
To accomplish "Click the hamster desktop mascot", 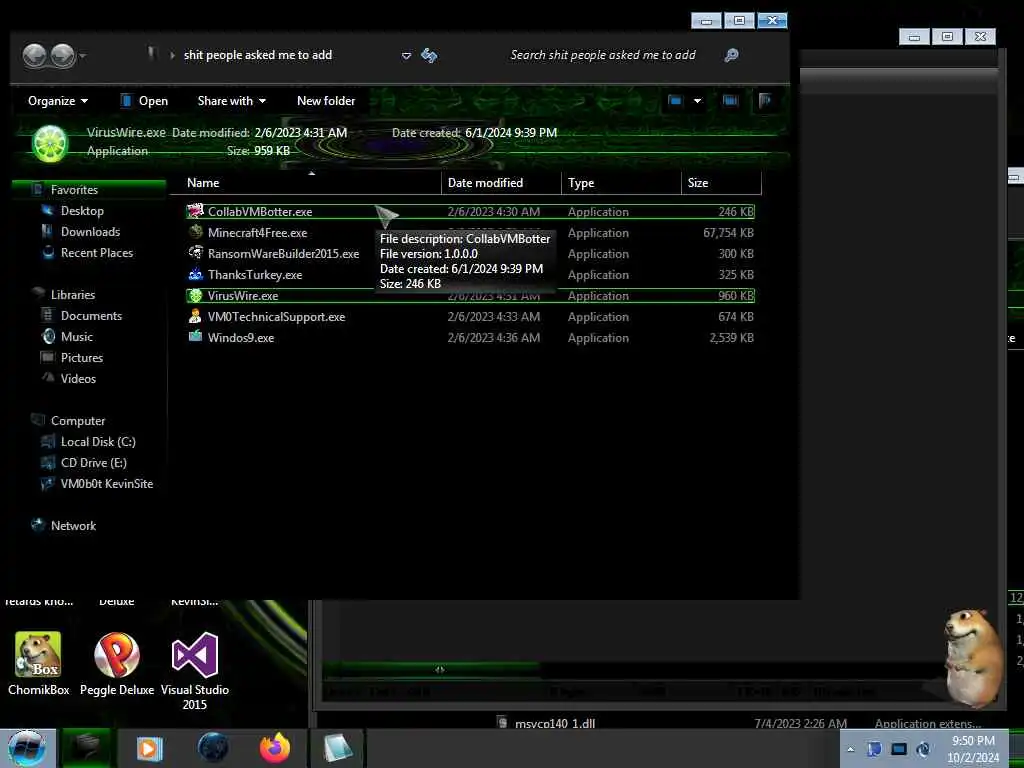I will (973, 656).
